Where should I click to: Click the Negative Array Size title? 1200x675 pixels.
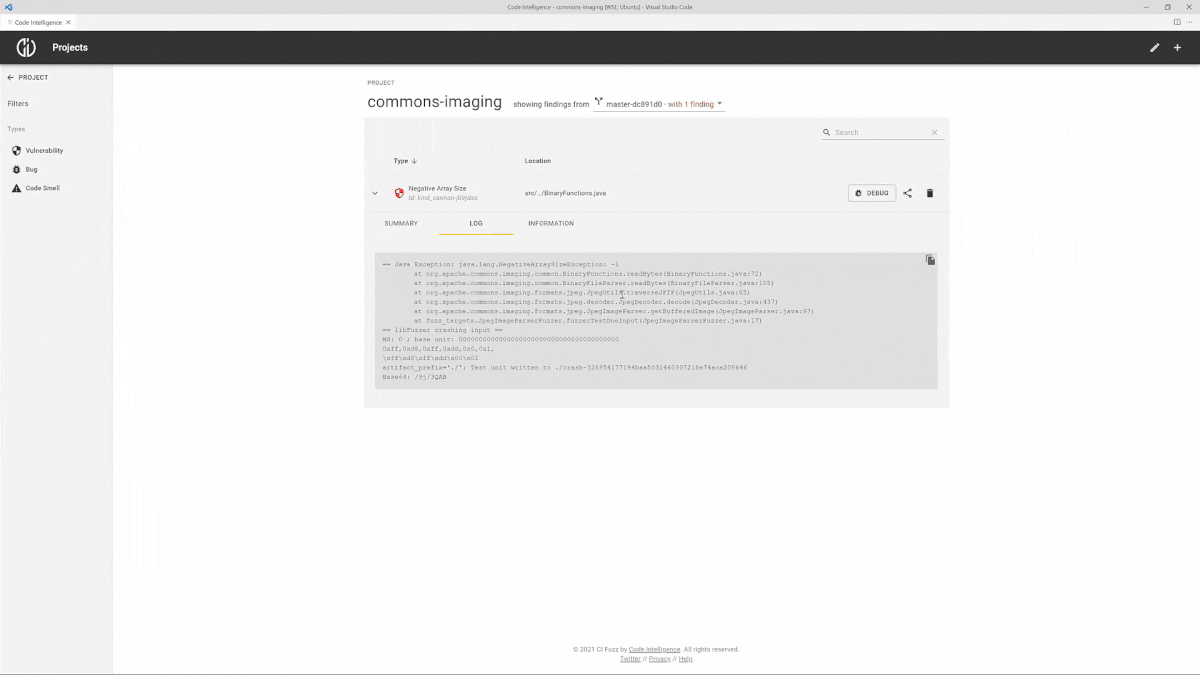437,188
